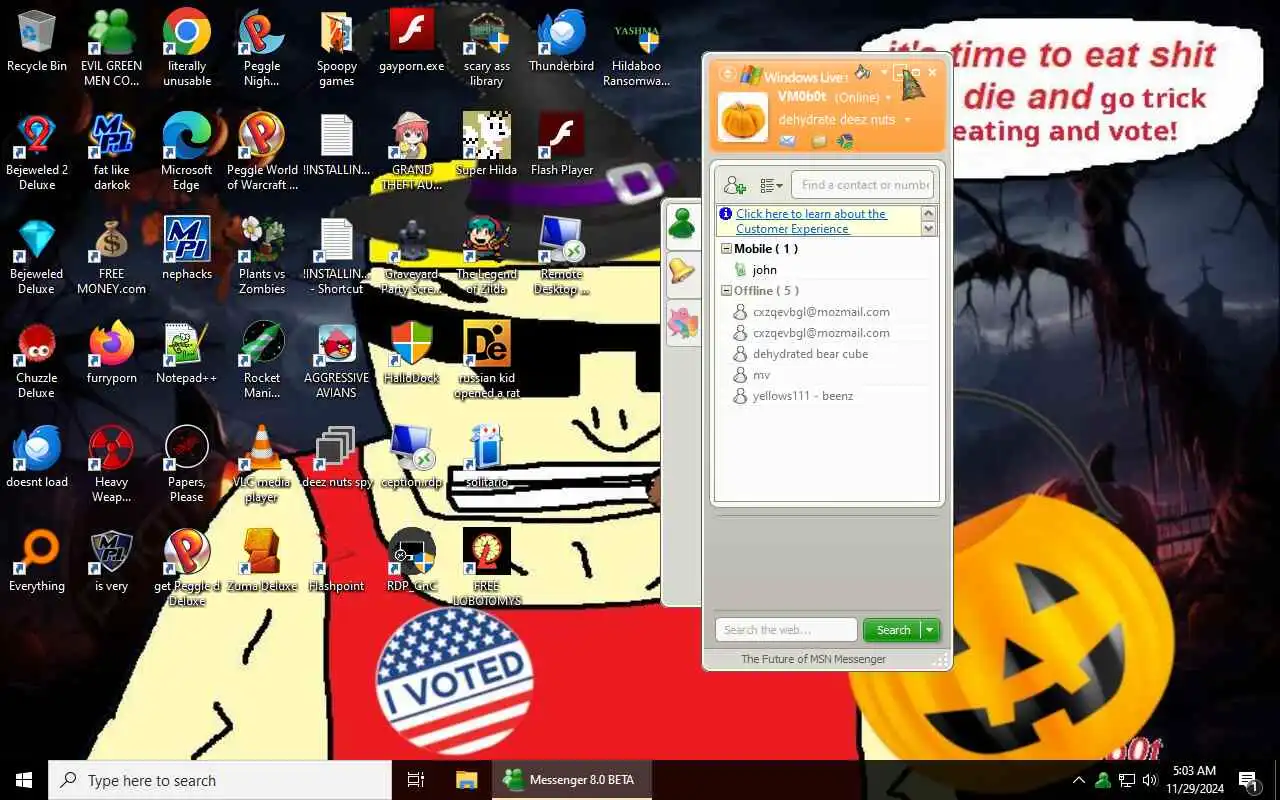The image size is (1280, 800).
Task: Select the Heavy Weap... desktop icon
Action: click(112, 464)
